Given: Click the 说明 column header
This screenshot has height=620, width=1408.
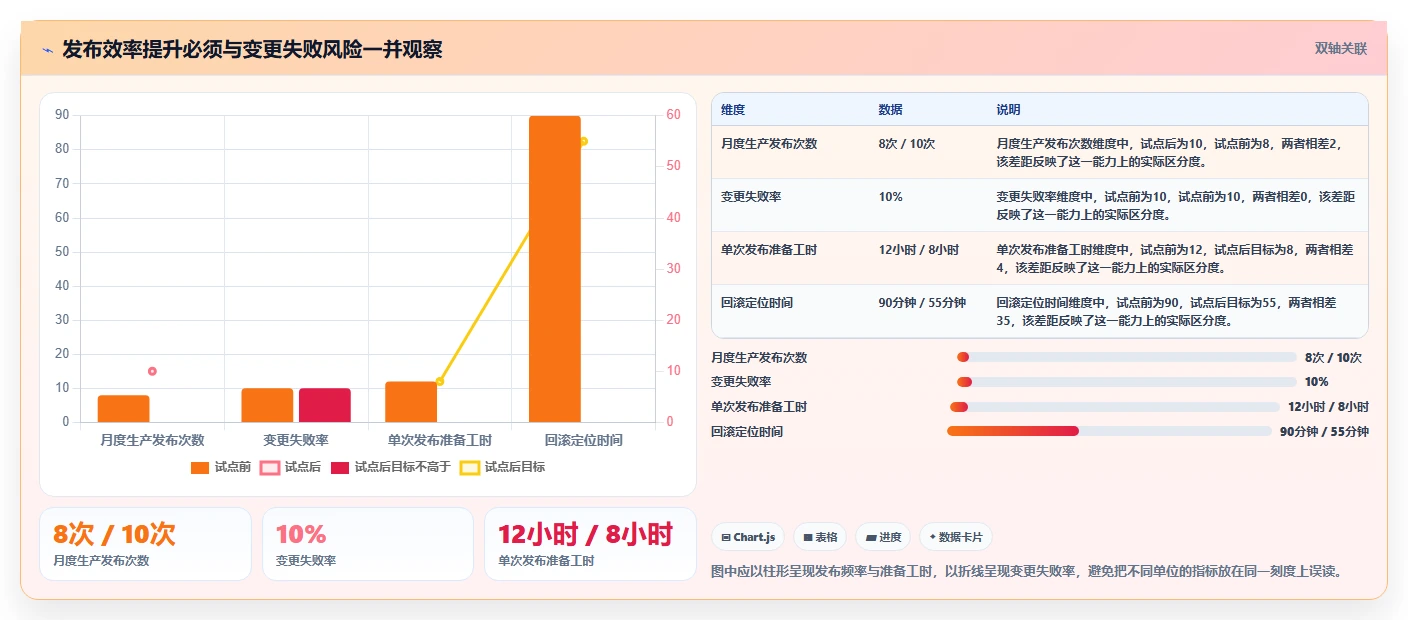Looking at the screenshot, I should point(1009,110).
